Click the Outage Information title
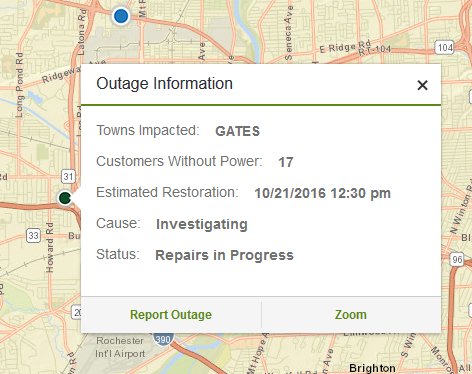This screenshot has width=472, height=374. click(x=164, y=83)
